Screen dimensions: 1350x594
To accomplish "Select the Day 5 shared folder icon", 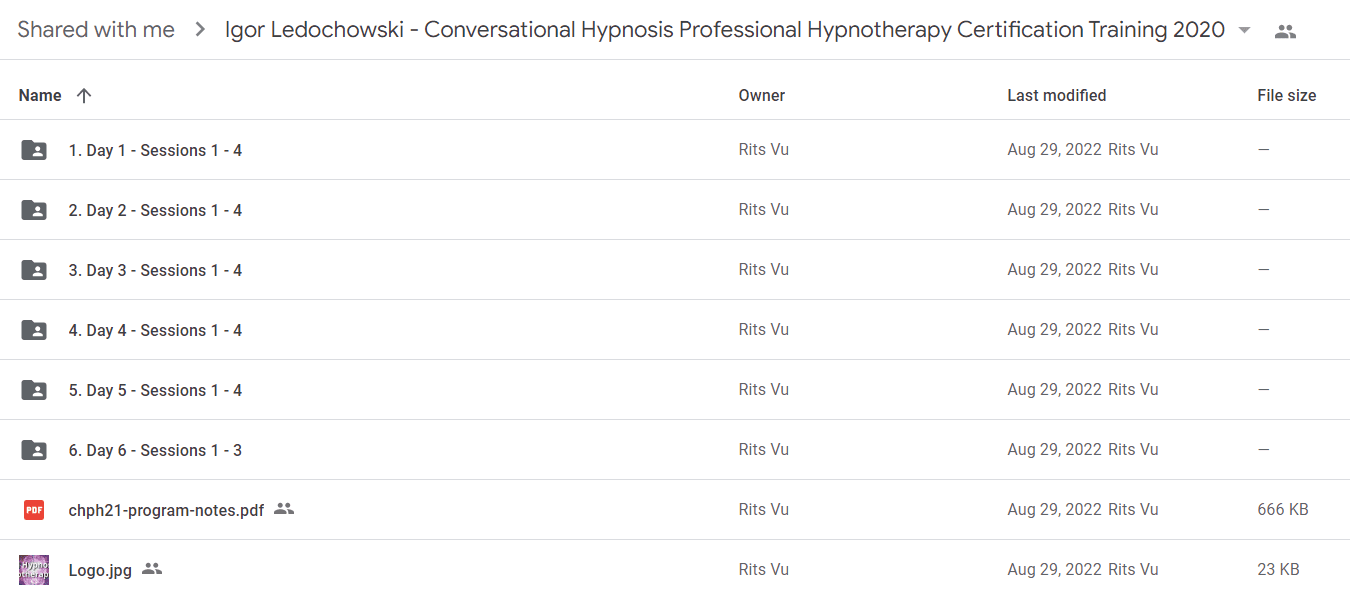I will tap(34, 390).
